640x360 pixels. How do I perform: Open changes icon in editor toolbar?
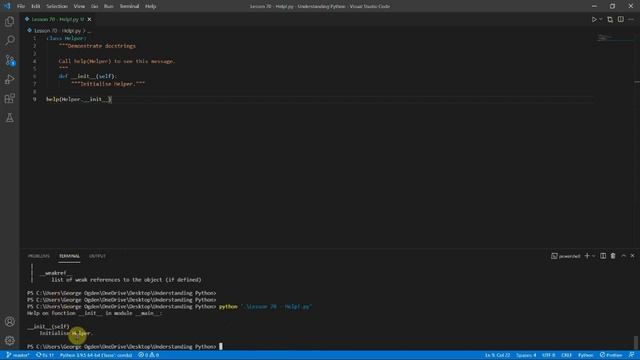click(610, 19)
